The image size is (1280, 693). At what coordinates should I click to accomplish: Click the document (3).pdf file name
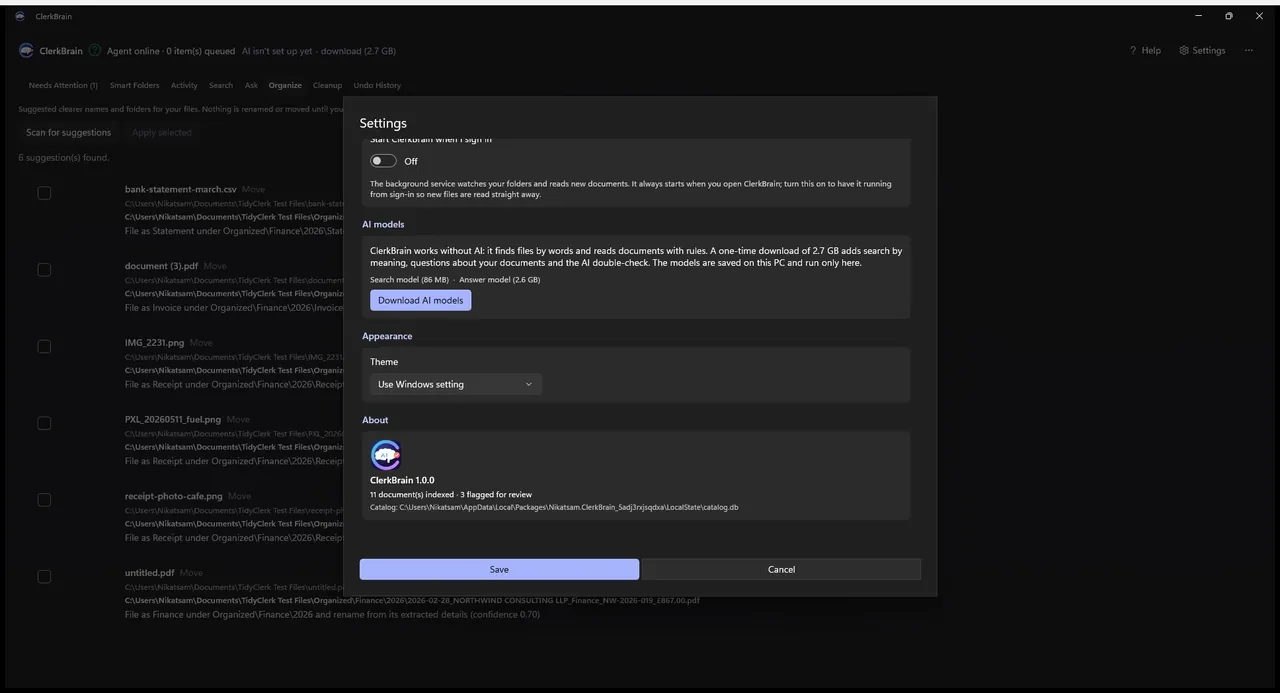tap(161, 266)
